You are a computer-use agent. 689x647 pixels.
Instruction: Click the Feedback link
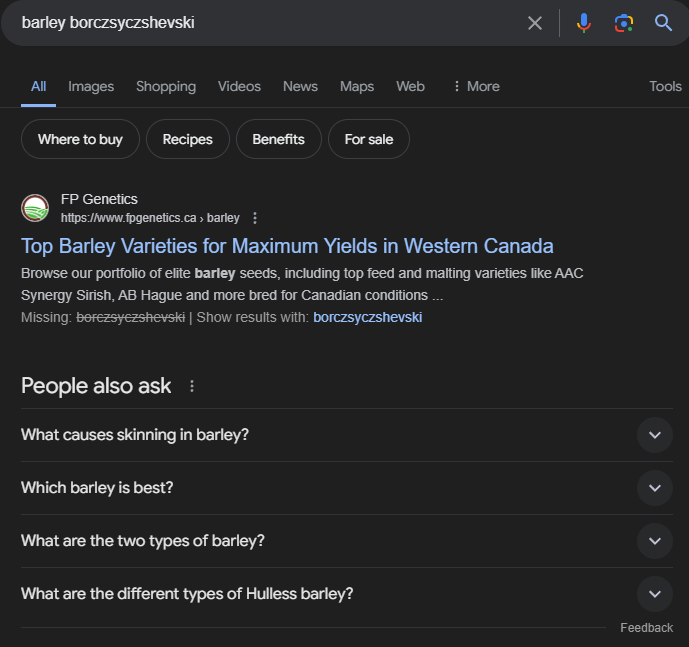(646, 628)
